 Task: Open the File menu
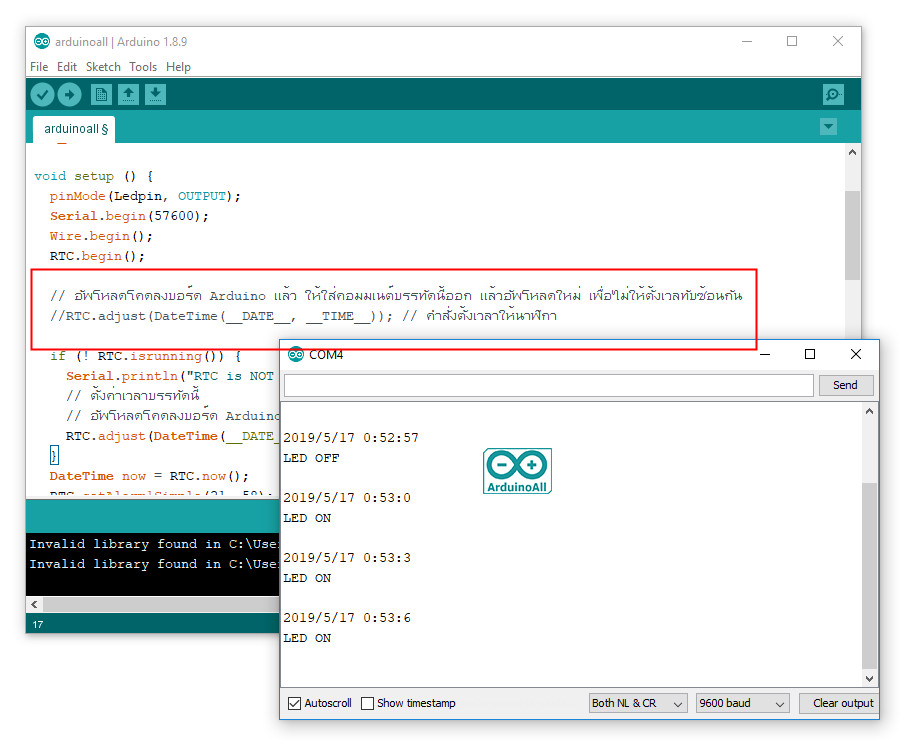click(x=39, y=67)
